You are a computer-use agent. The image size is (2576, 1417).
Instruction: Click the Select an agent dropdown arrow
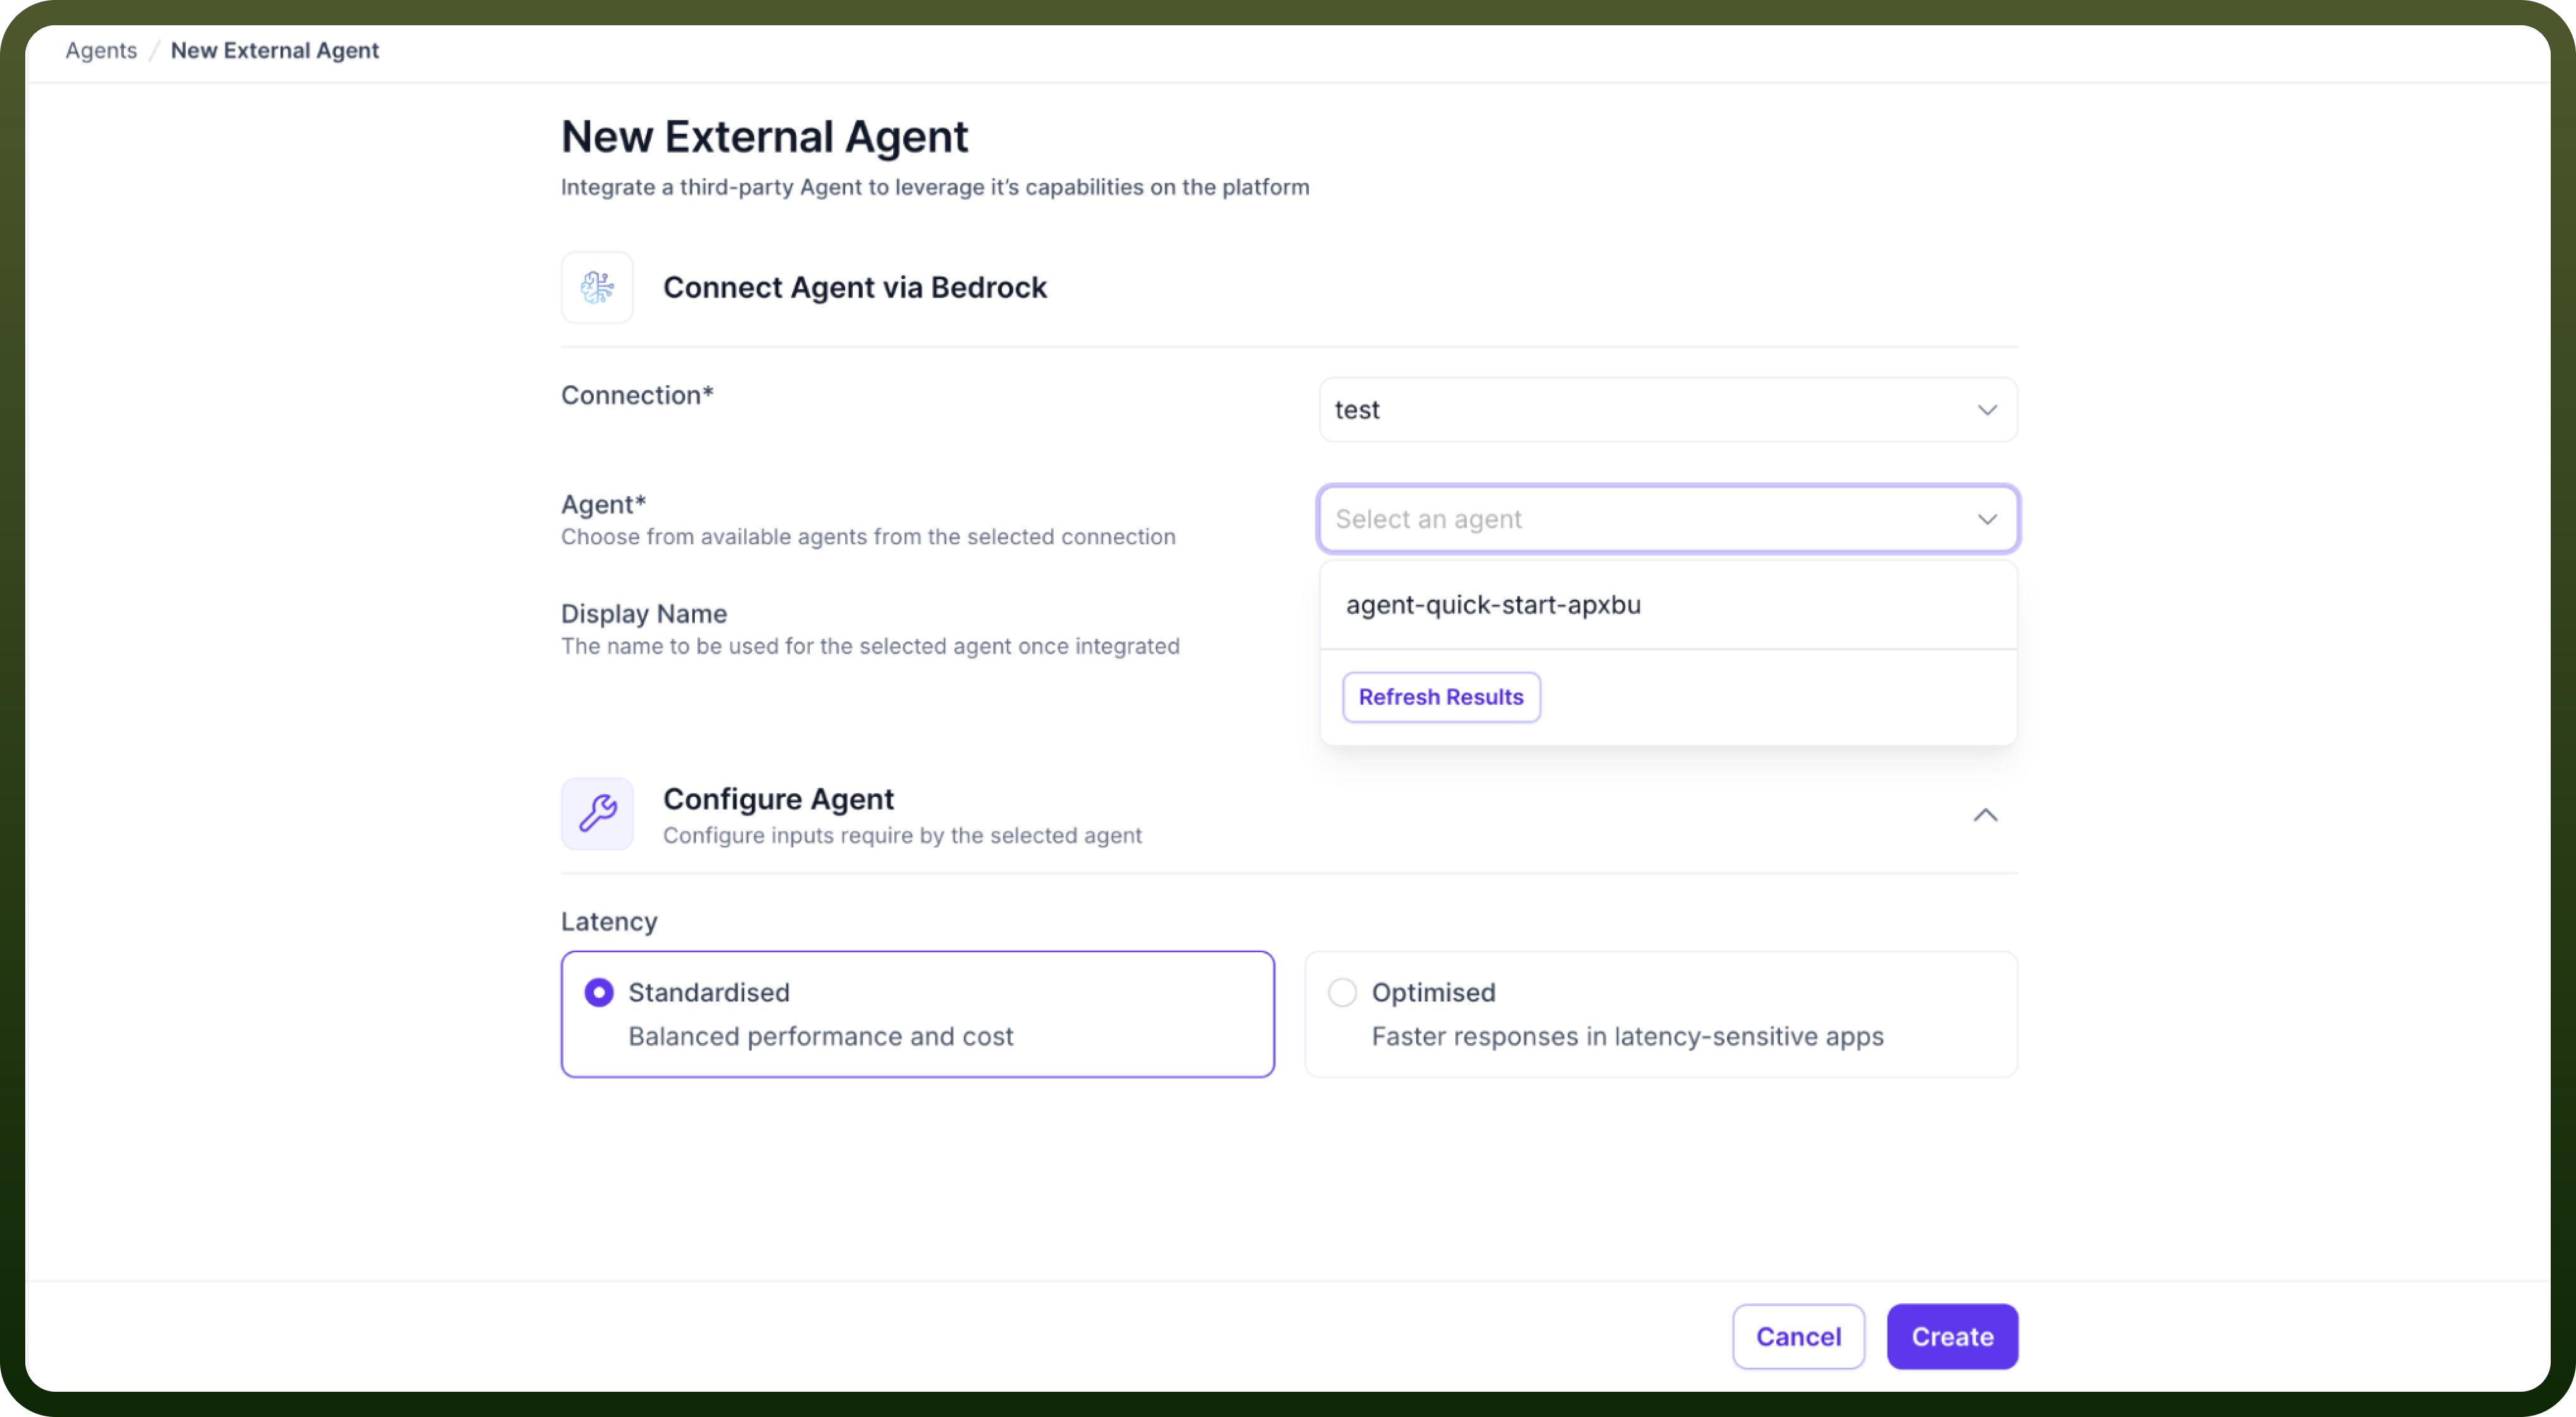tap(1987, 519)
